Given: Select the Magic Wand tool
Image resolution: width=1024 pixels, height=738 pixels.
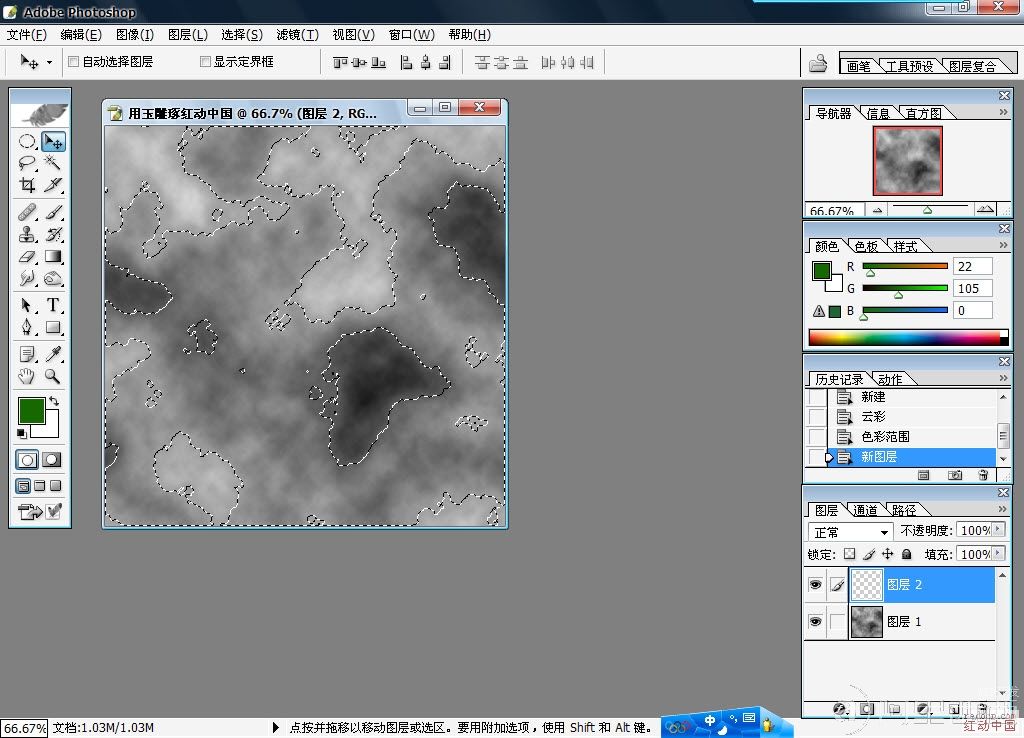Looking at the screenshot, I should (53, 163).
